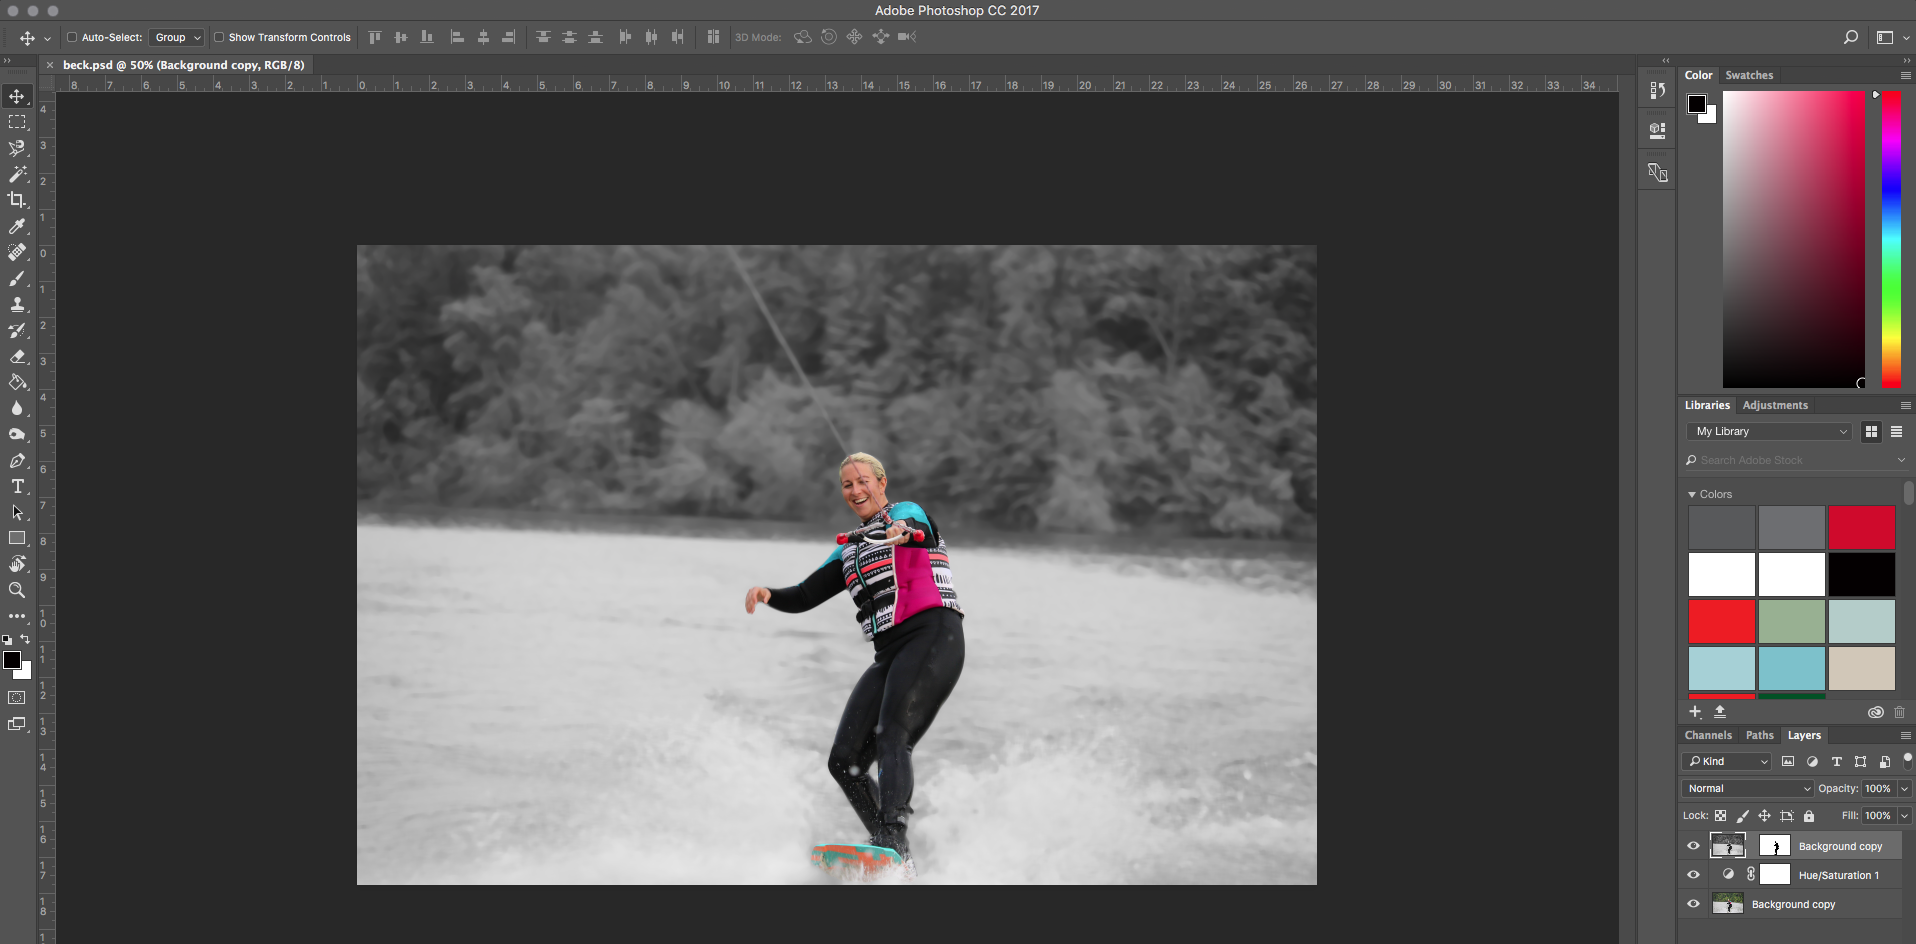Switch libraries panel to list view

1896,432
